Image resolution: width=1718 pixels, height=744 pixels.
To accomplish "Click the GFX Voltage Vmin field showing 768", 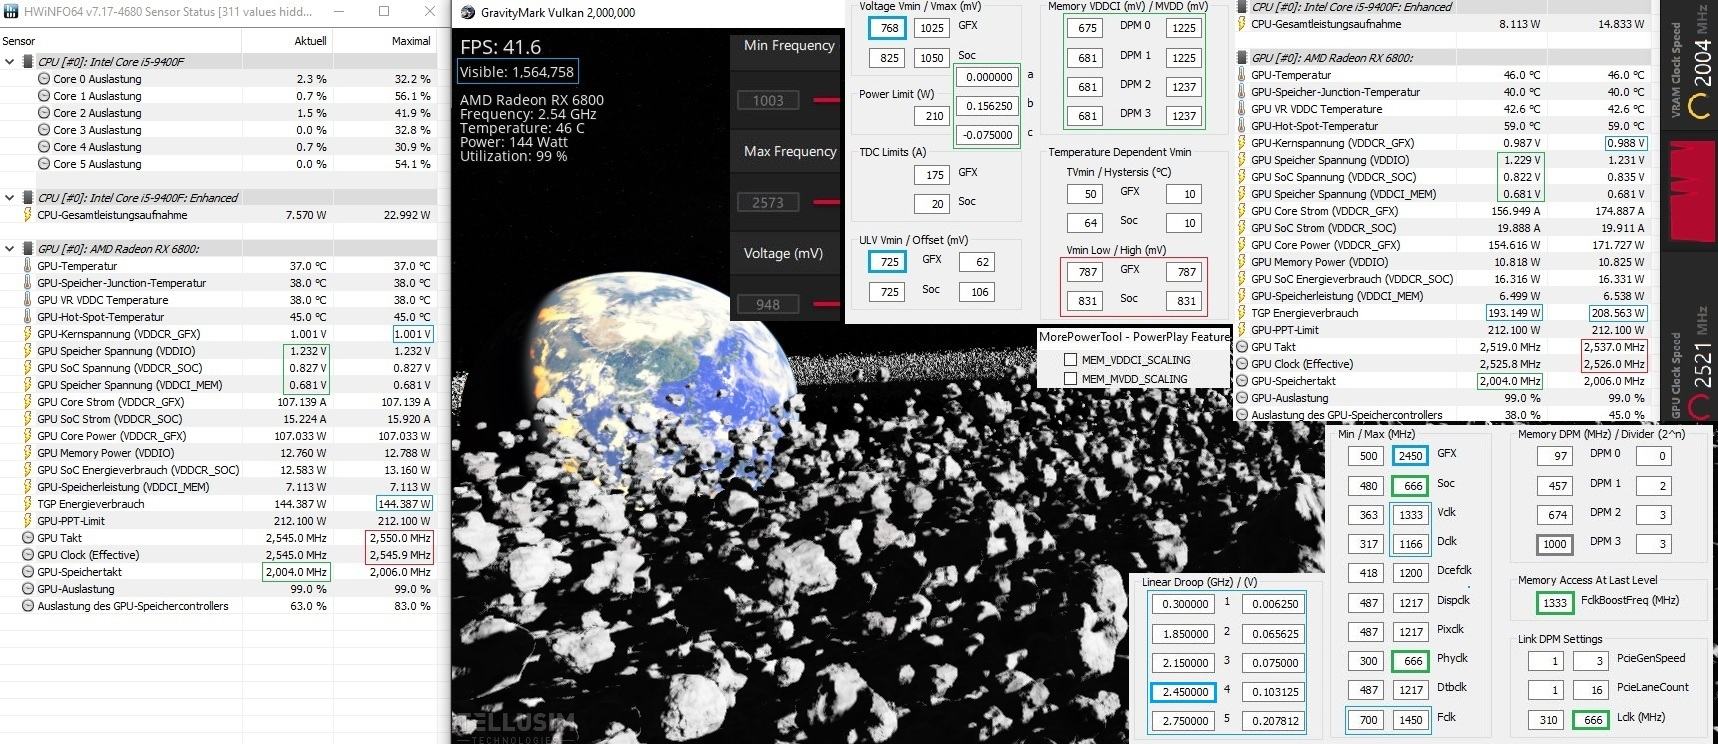I will click(888, 28).
